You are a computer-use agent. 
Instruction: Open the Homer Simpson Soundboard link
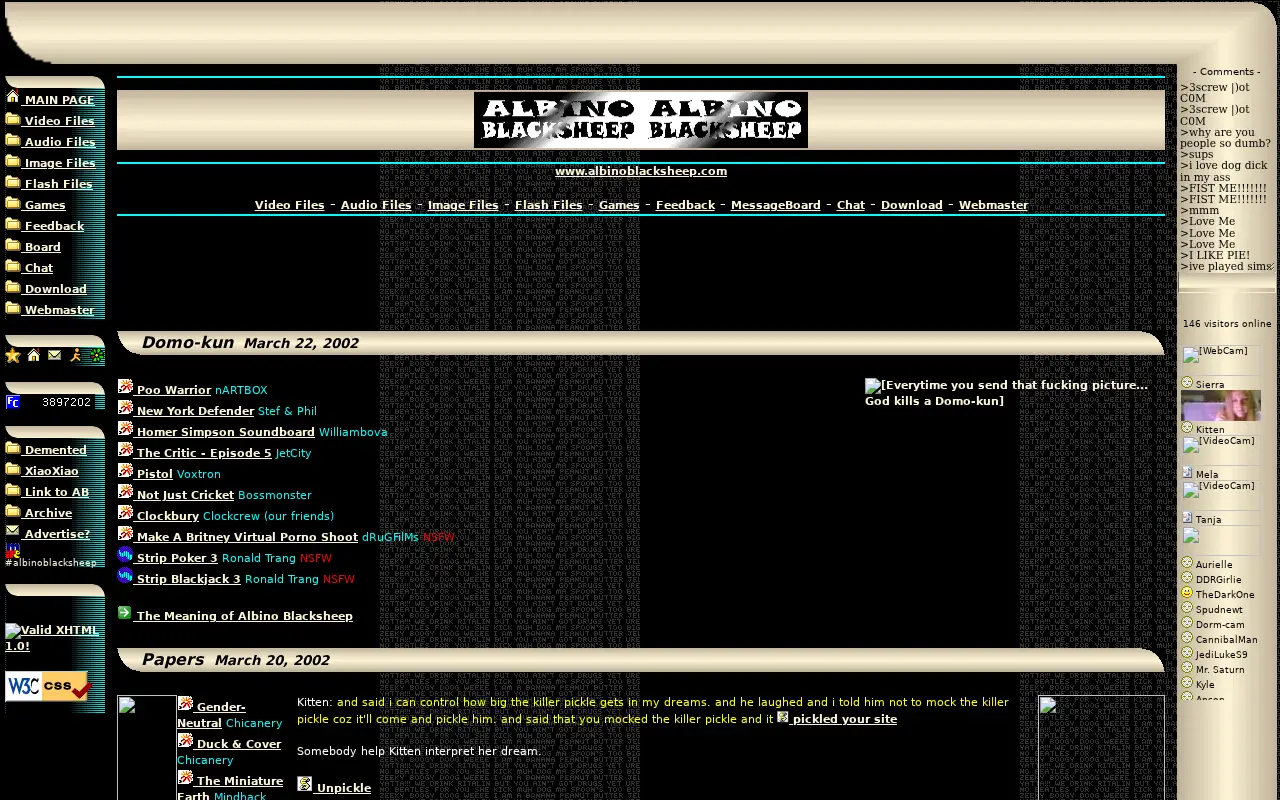[x=225, y=432]
